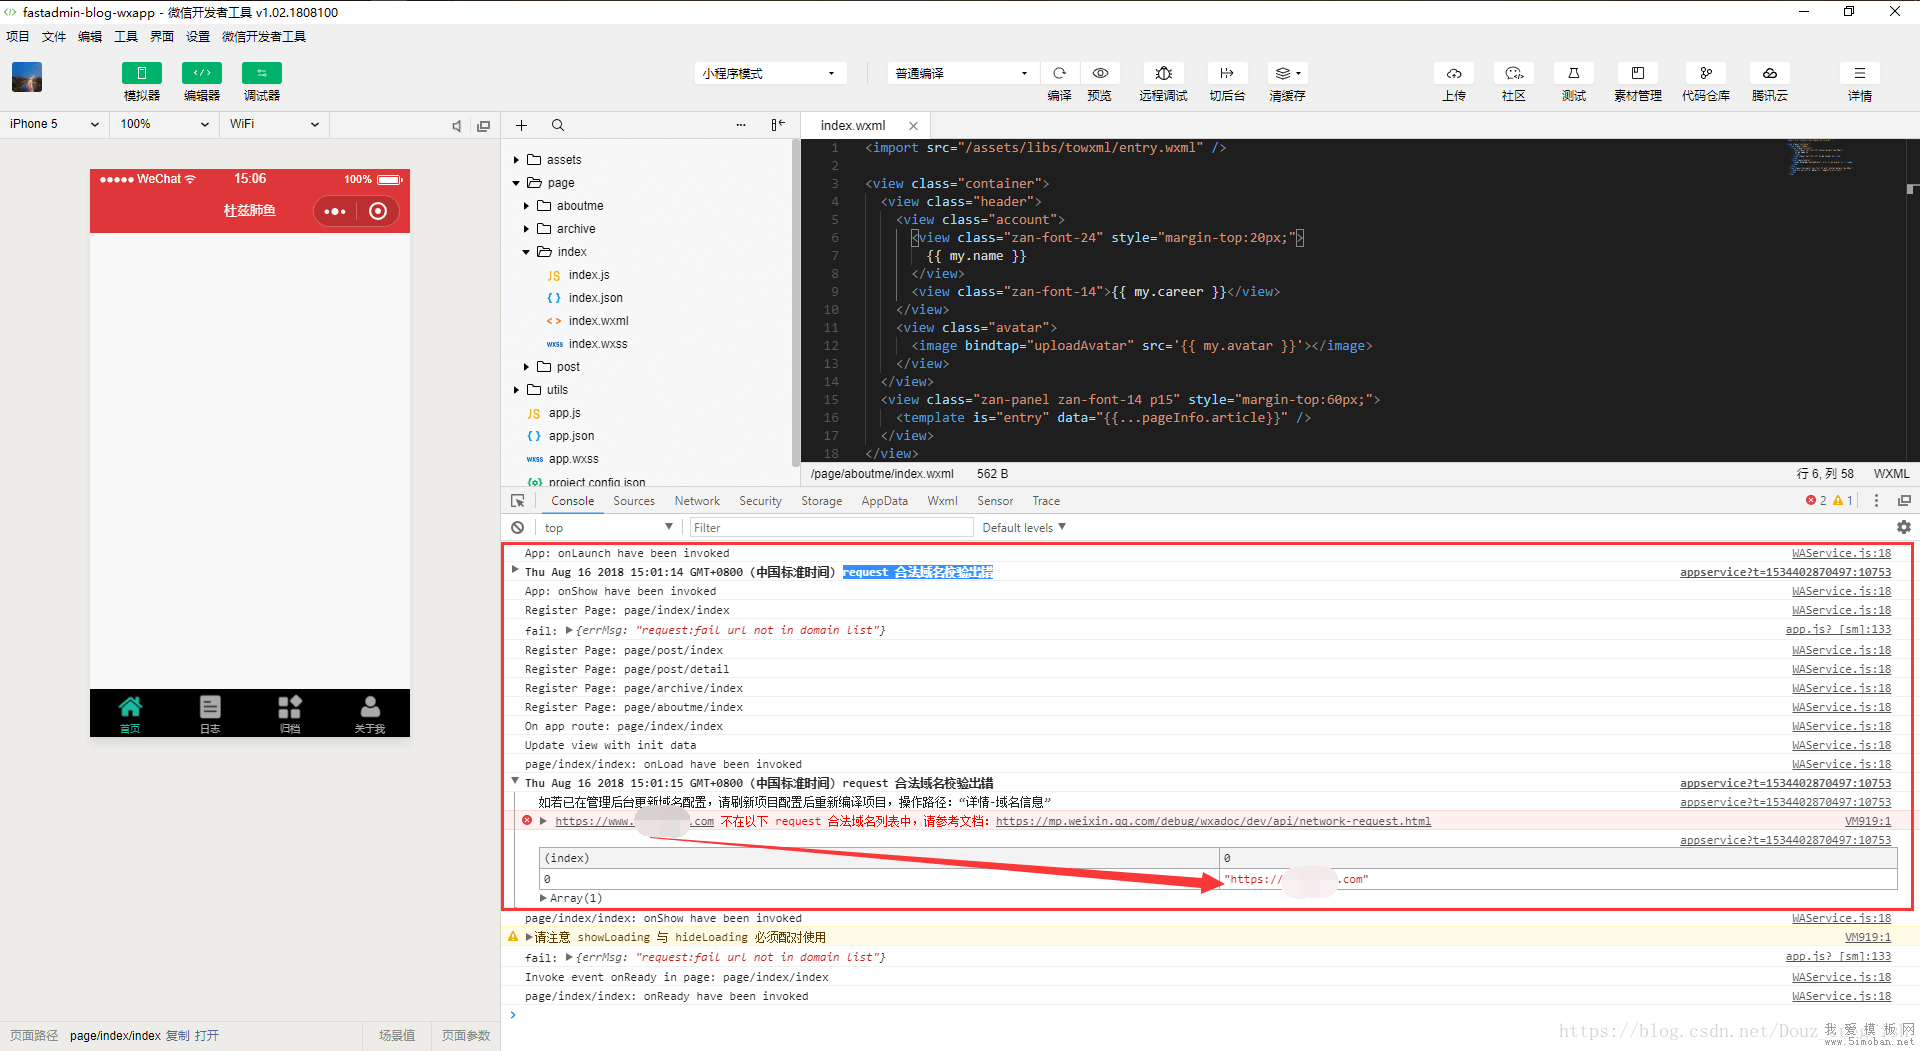Open the 腾讯云 cloud icon
The width and height of the screenshot is (1920, 1051).
tap(1769, 74)
